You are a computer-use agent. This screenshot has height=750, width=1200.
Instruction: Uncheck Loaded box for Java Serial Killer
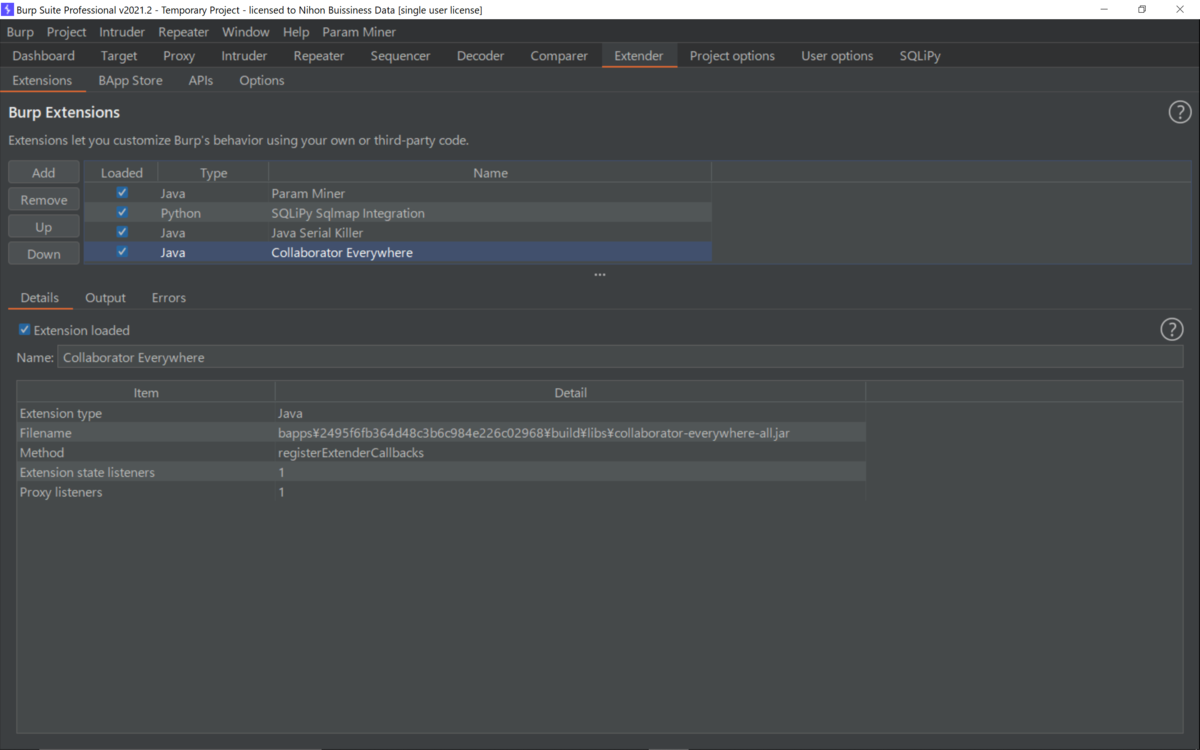122,232
